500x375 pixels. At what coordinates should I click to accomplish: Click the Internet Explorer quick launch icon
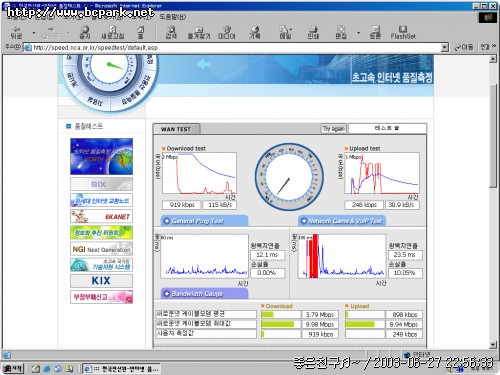pyautogui.click(x=47, y=369)
